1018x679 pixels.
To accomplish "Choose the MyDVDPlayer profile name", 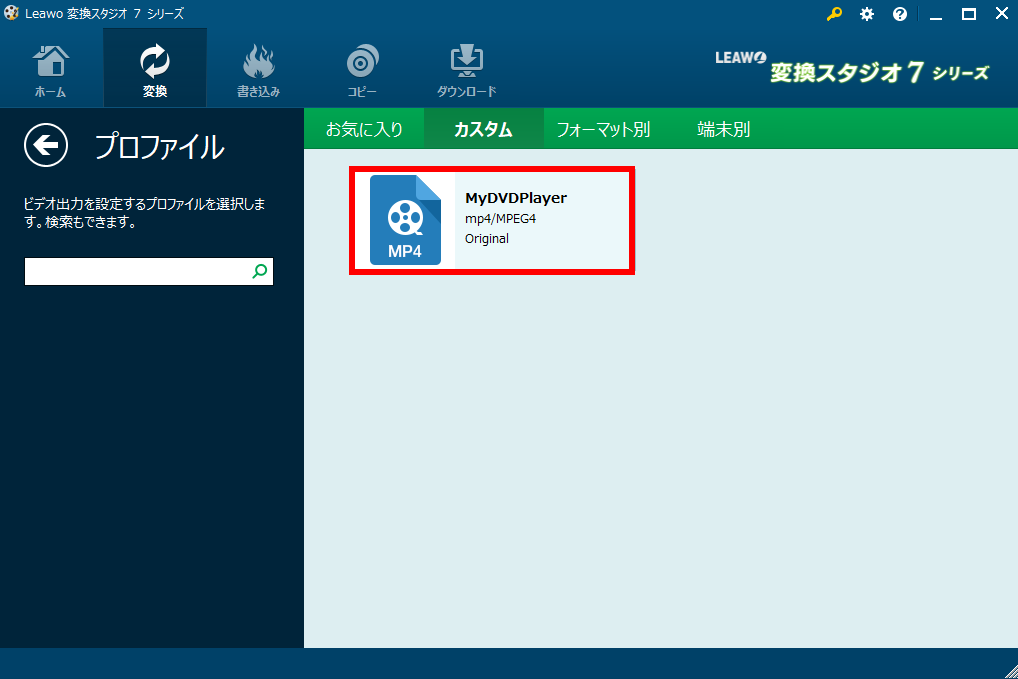I will tap(516, 198).
